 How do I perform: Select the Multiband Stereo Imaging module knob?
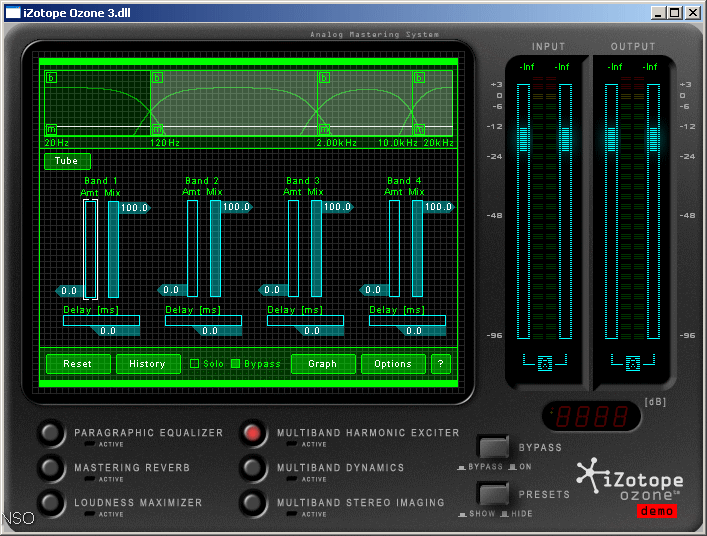pos(252,503)
